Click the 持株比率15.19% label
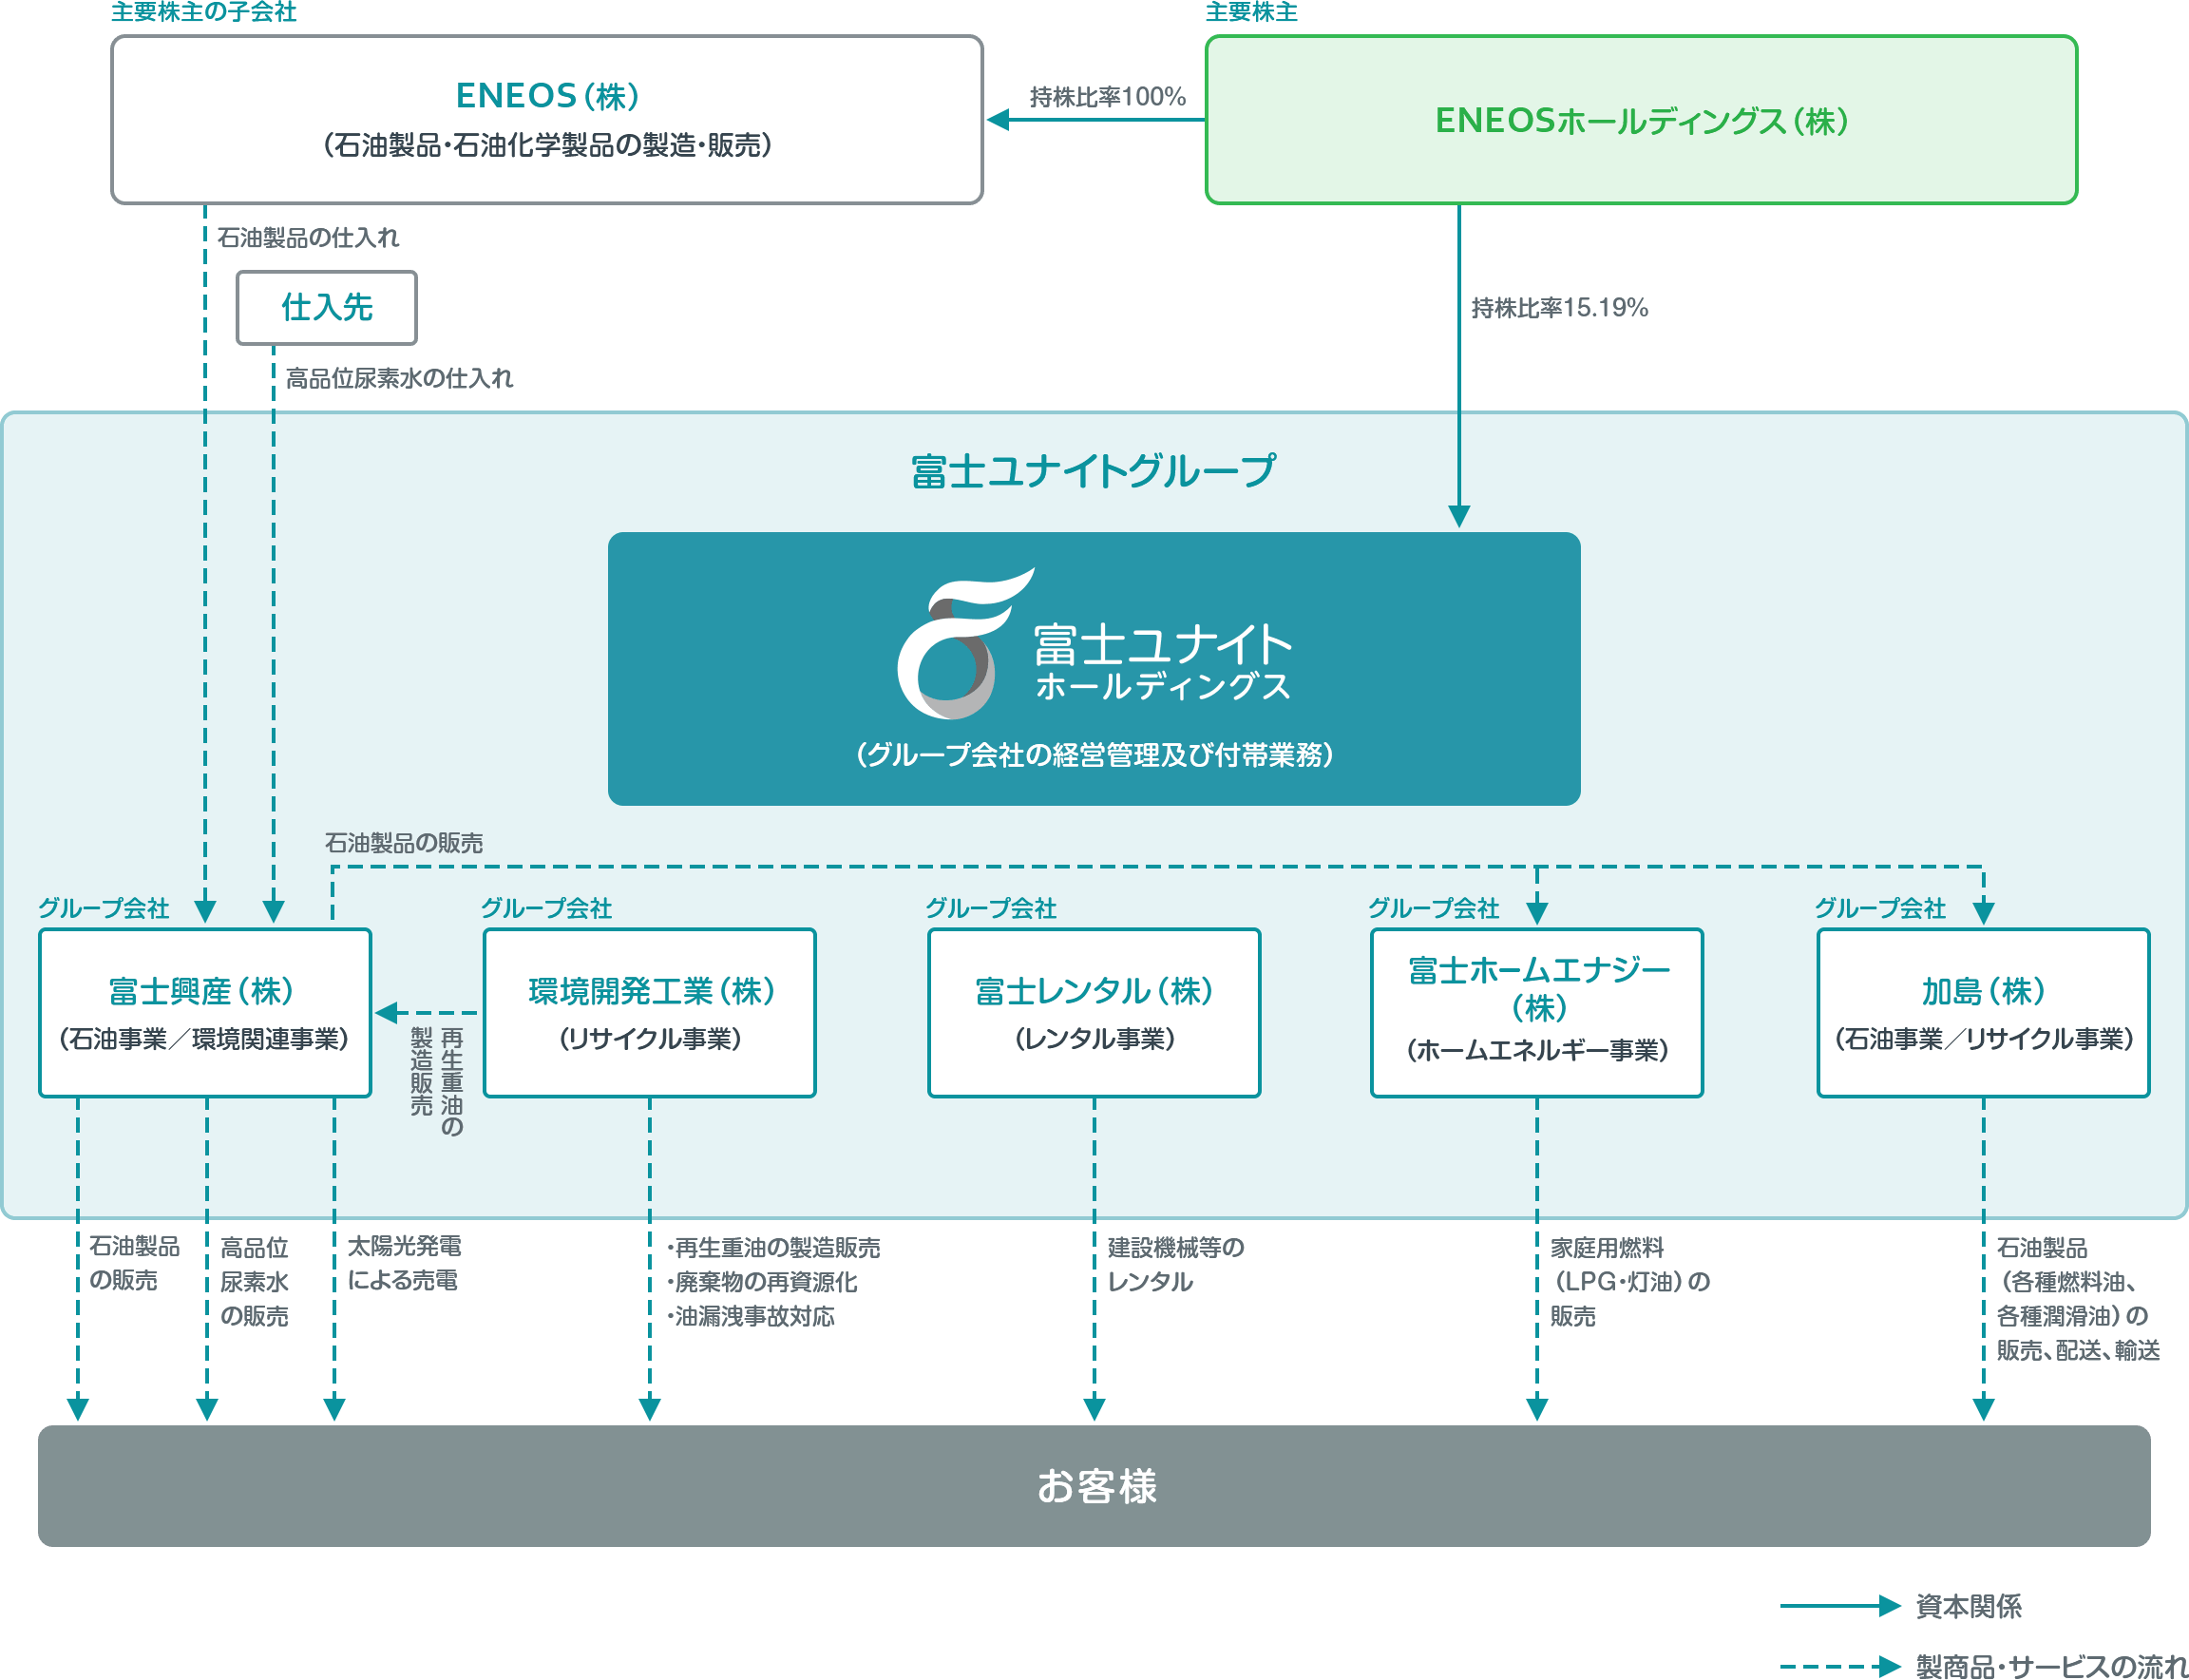Image resolution: width=2189 pixels, height=1680 pixels. [1559, 307]
